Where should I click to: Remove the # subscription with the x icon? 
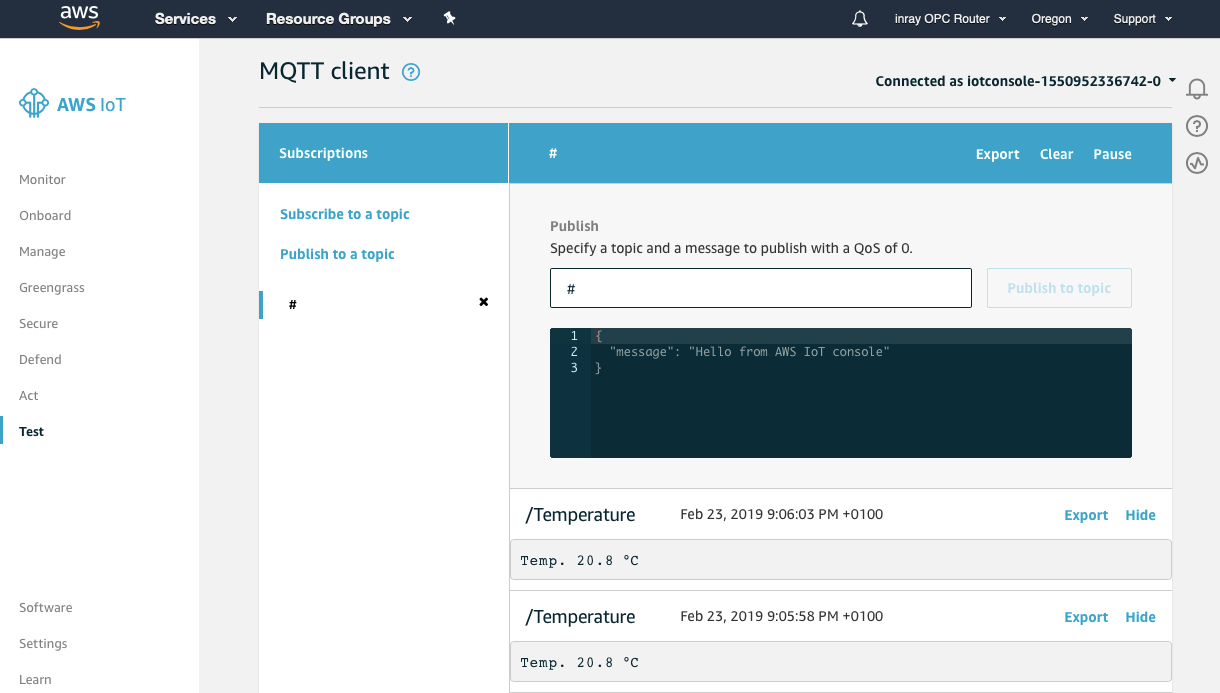click(484, 302)
